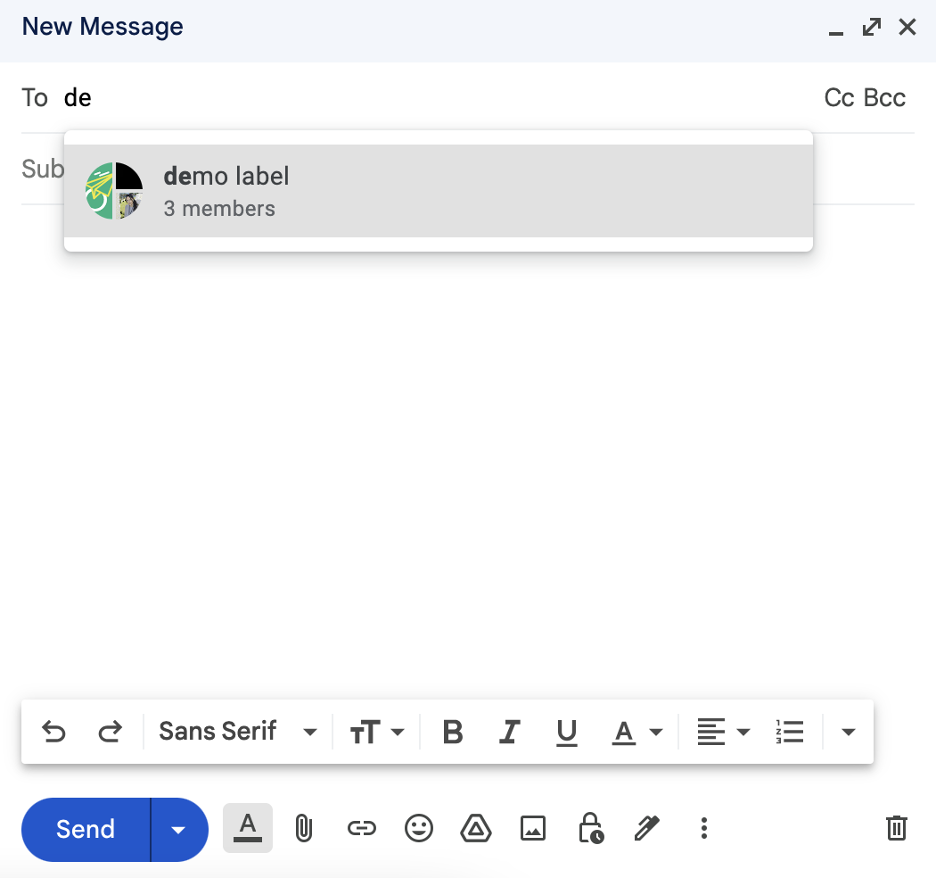
Task: Turn on confidential mode
Action: click(x=591, y=828)
